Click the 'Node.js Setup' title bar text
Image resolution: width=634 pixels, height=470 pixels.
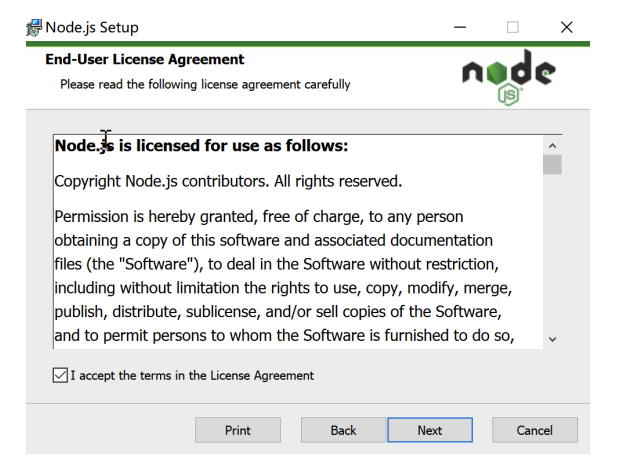coord(92,28)
